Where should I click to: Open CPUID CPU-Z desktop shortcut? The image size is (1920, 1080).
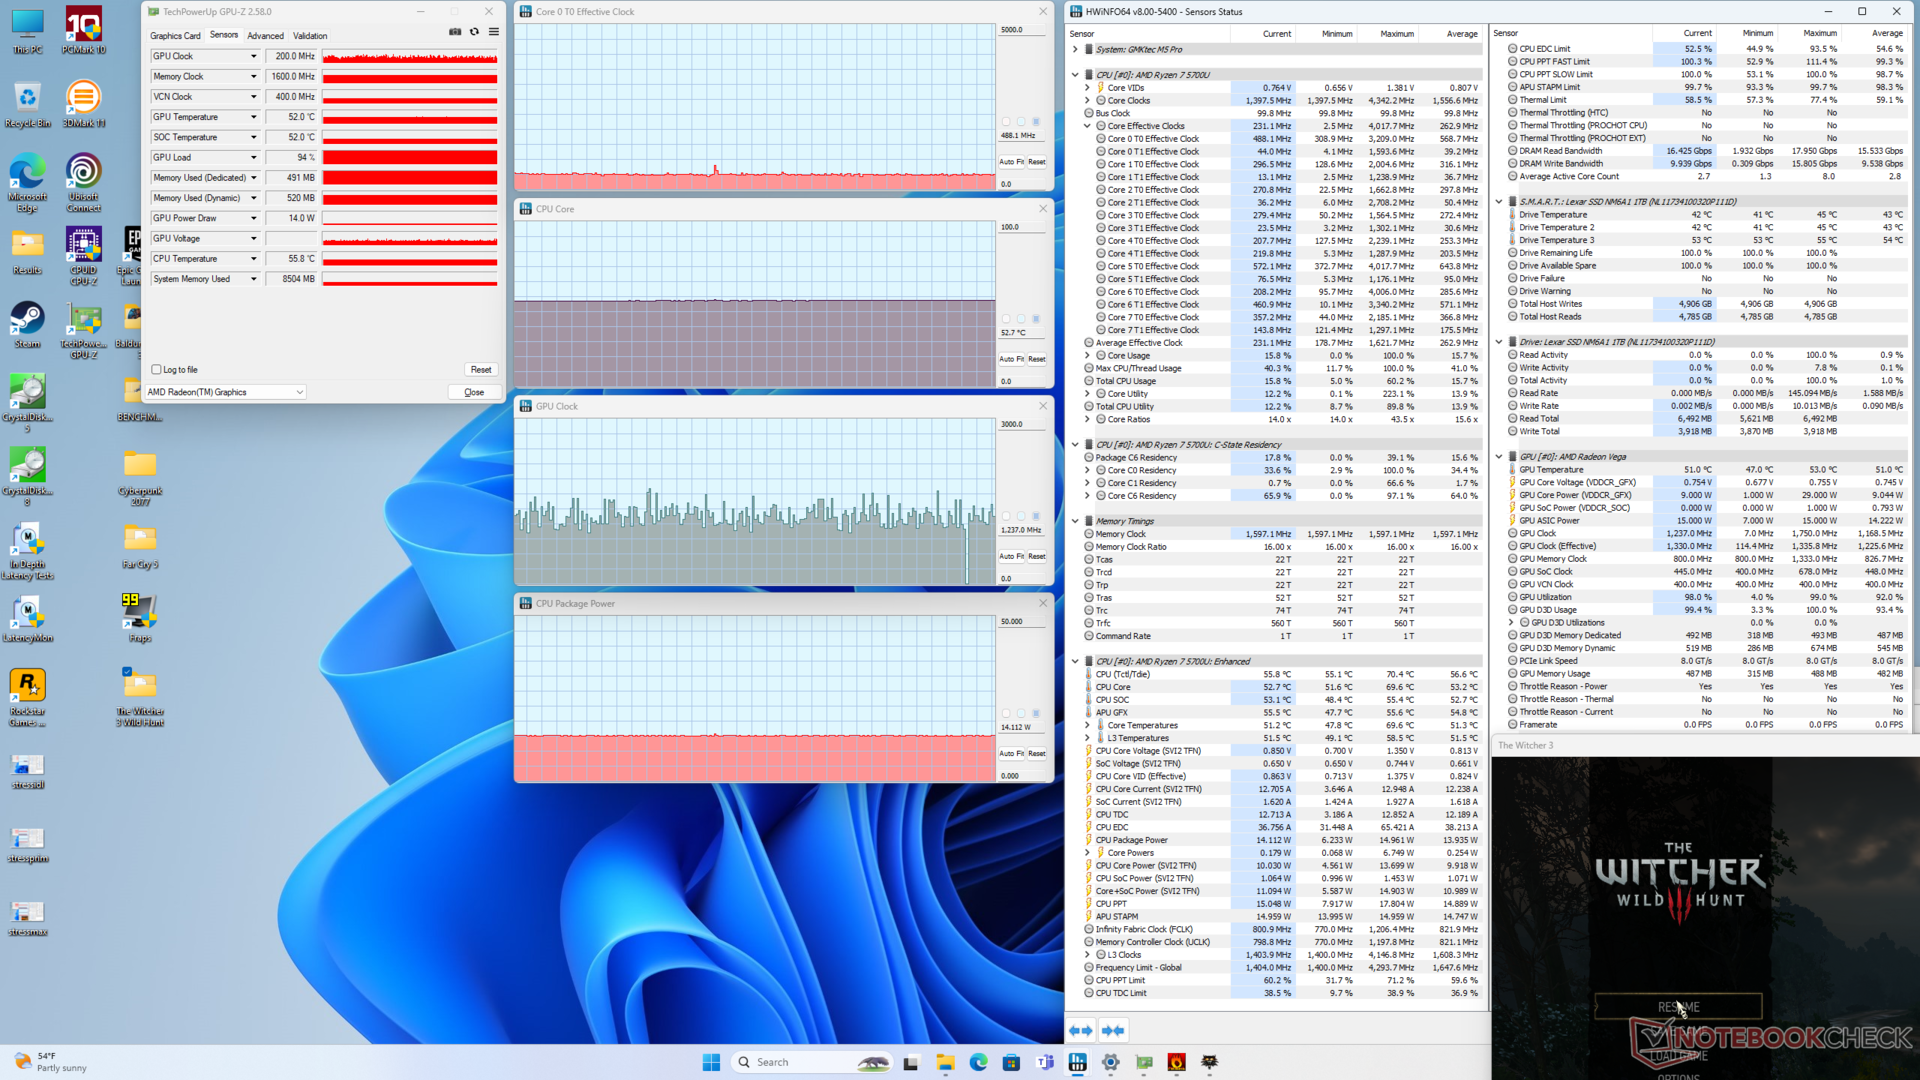click(83, 255)
